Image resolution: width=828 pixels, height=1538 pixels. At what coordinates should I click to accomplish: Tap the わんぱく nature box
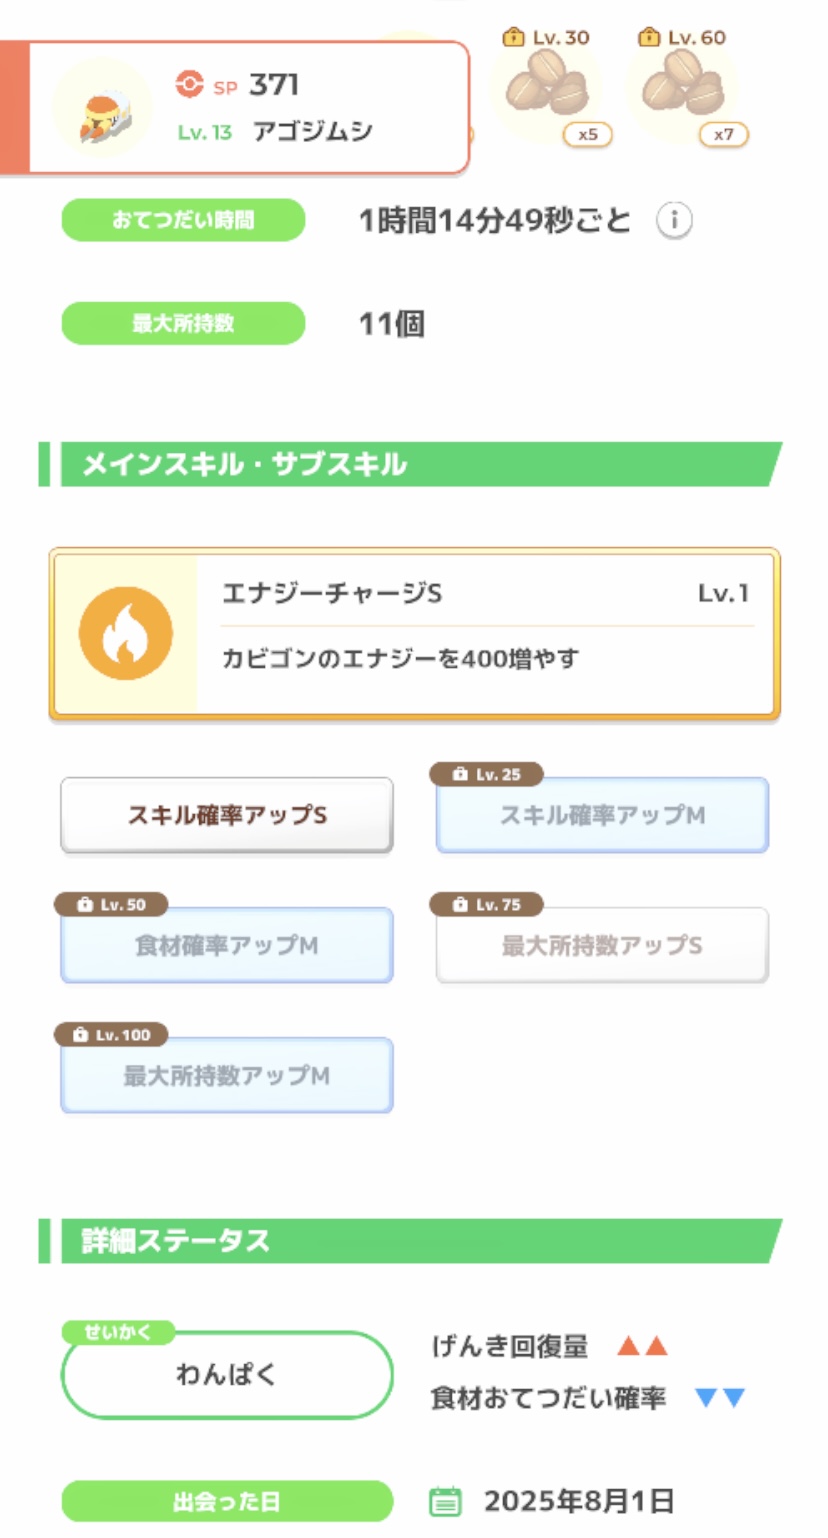[x=227, y=1375]
